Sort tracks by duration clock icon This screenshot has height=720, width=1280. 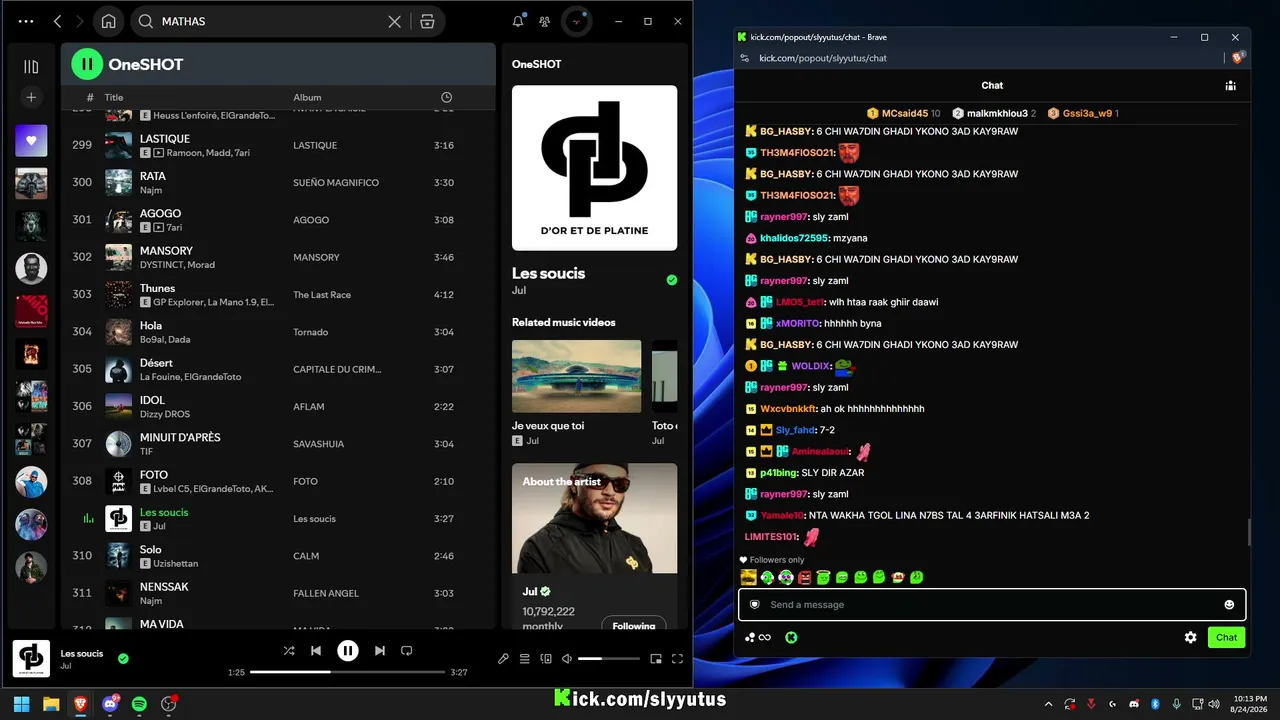click(x=446, y=97)
